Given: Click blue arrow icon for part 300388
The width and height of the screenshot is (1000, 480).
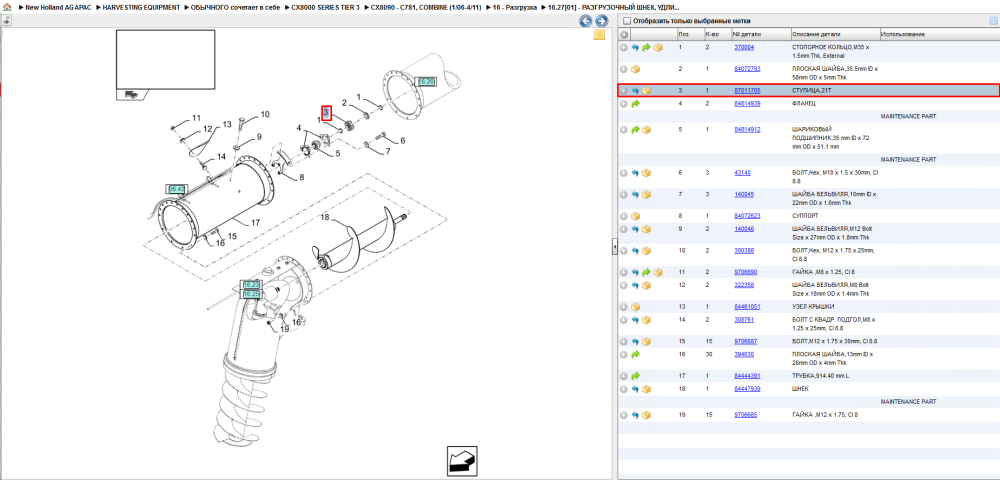Looking at the screenshot, I should tap(635, 251).
